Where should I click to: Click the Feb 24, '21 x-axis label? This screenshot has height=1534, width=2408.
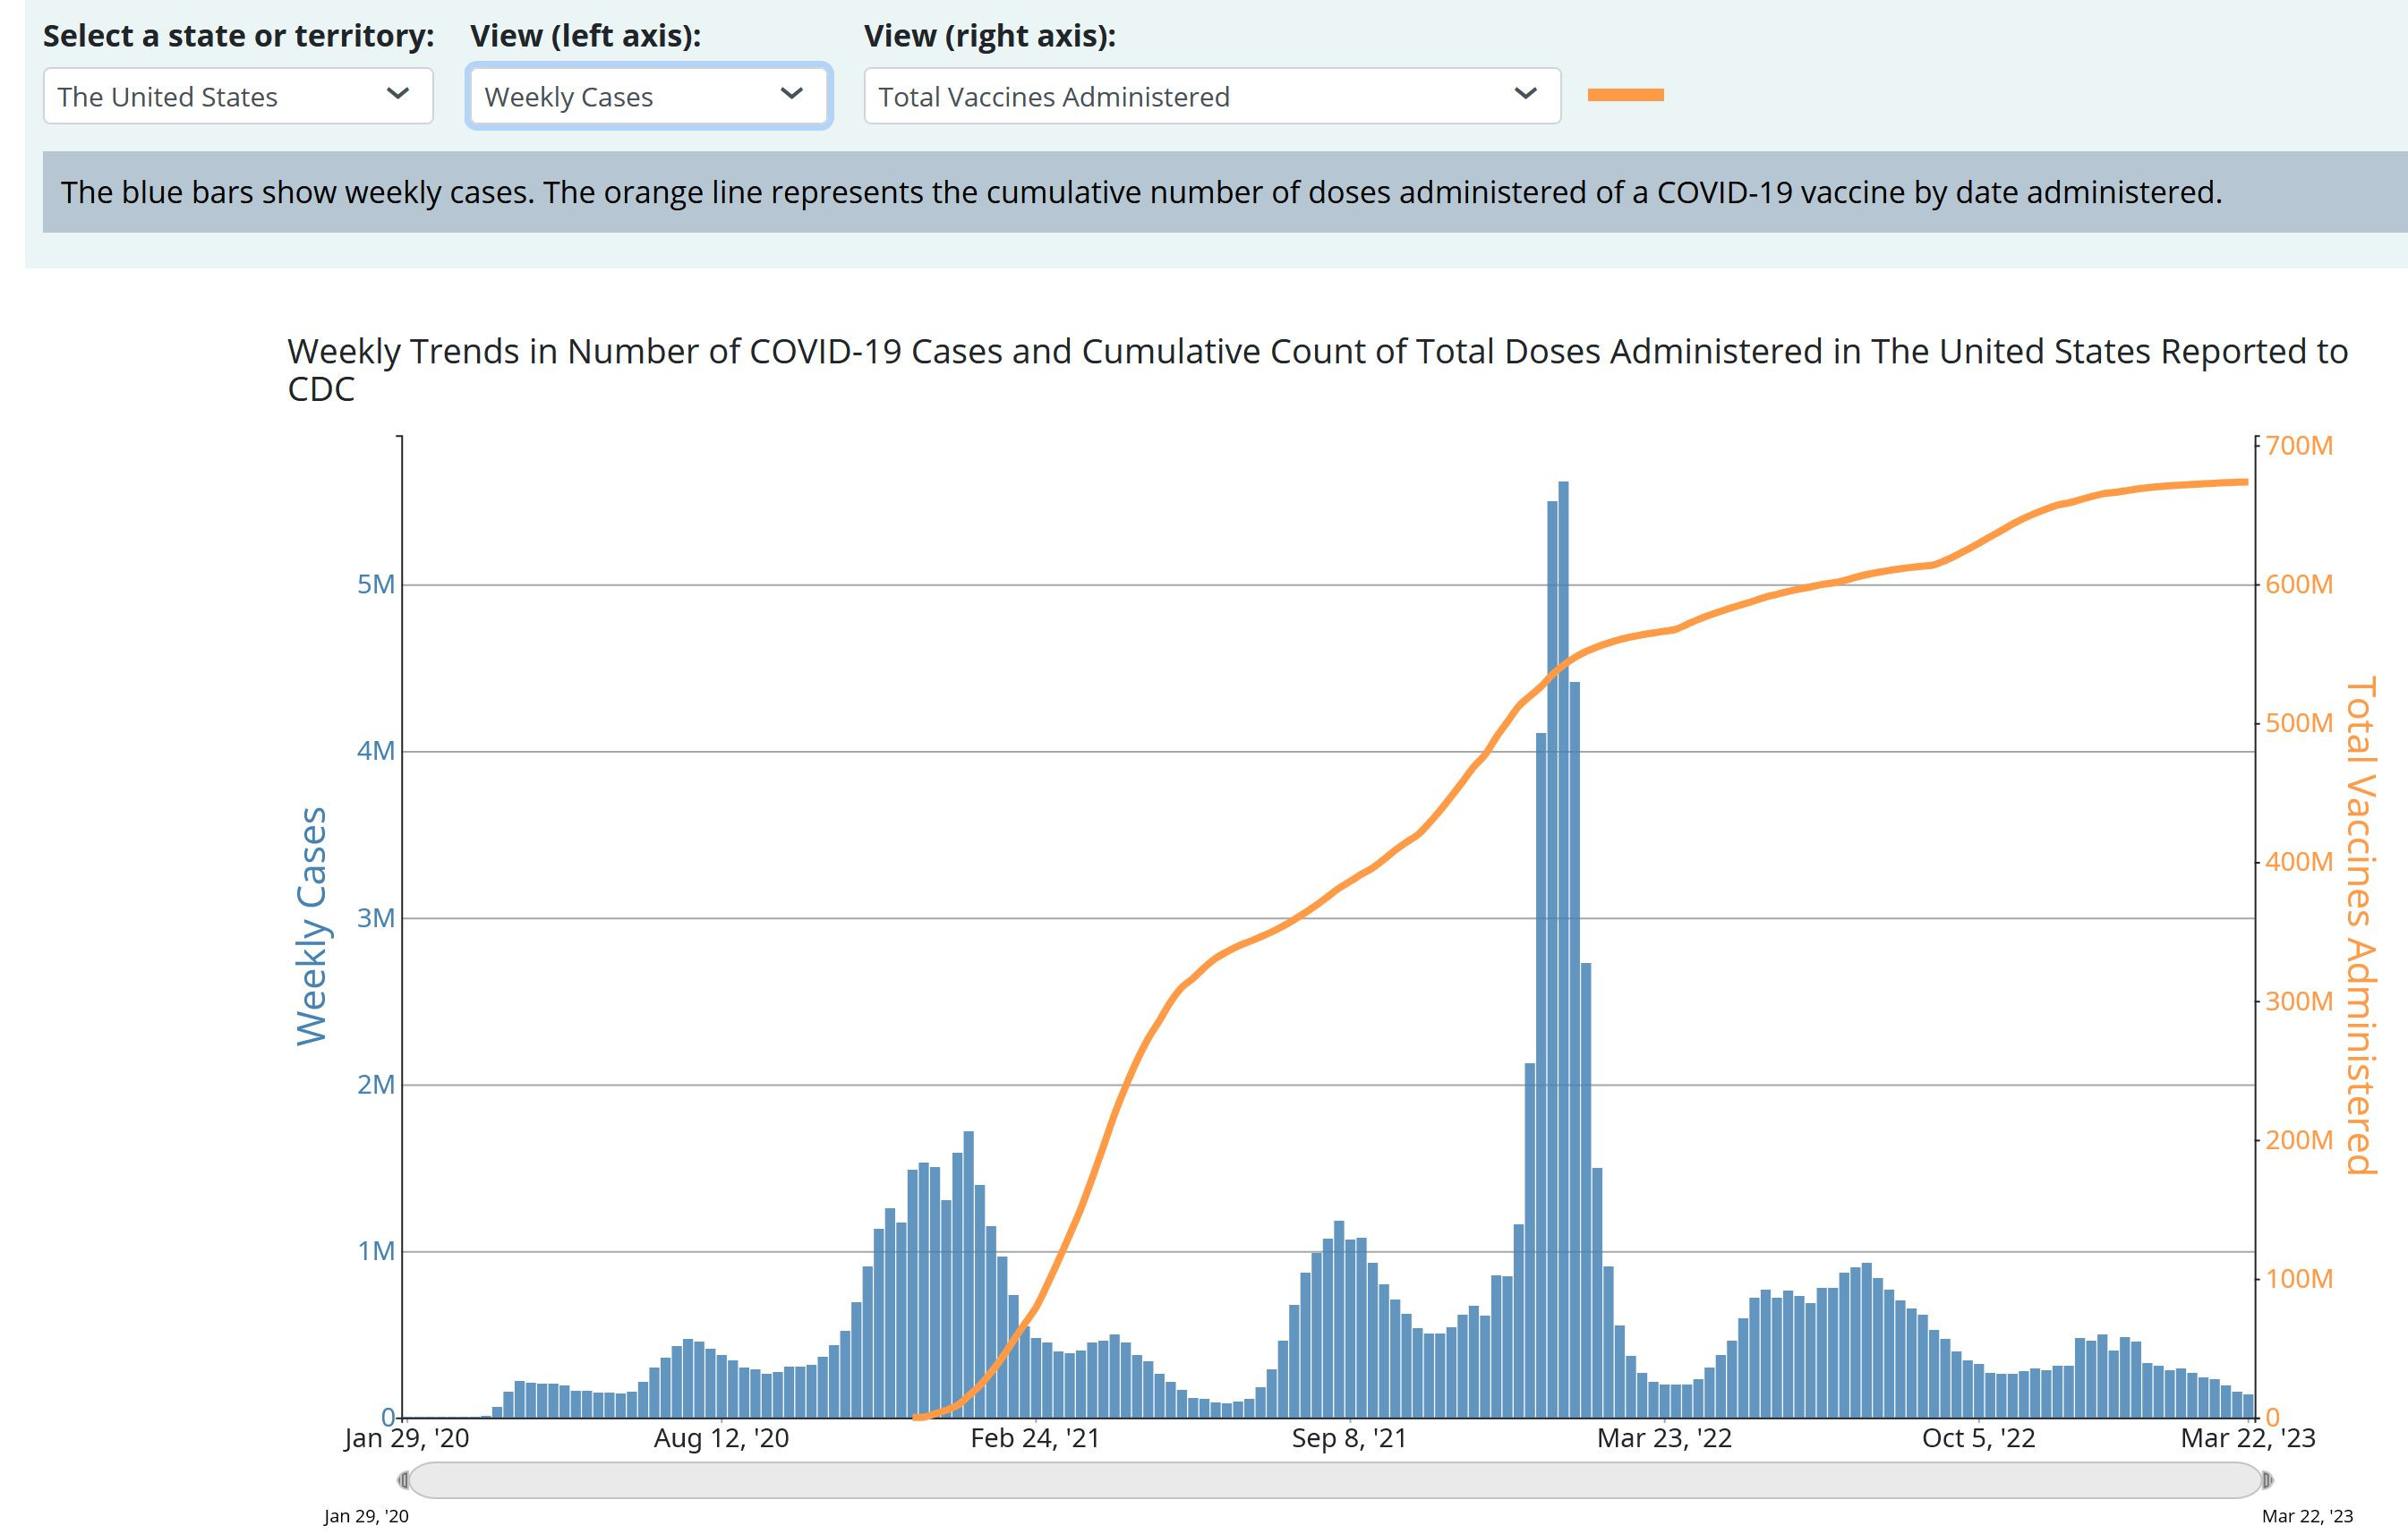pos(1034,1438)
